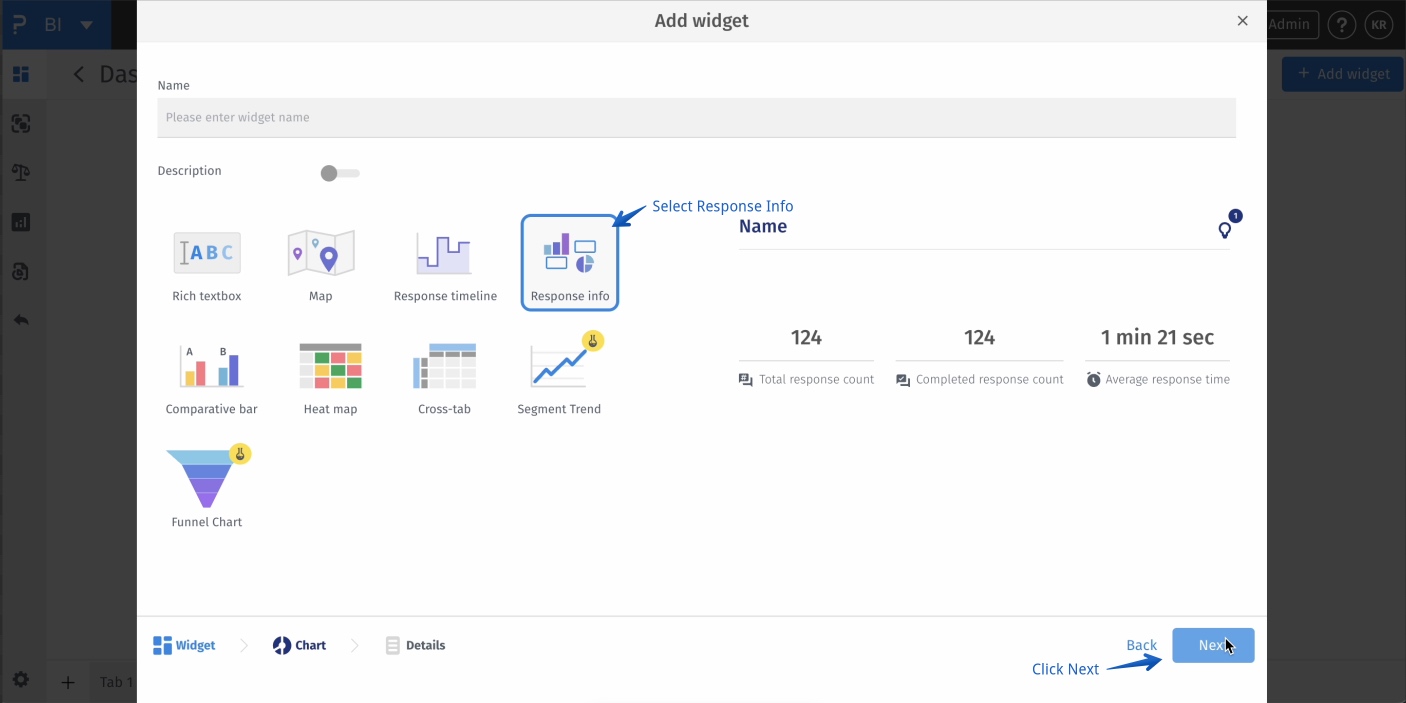Go to the Details step

click(x=416, y=645)
